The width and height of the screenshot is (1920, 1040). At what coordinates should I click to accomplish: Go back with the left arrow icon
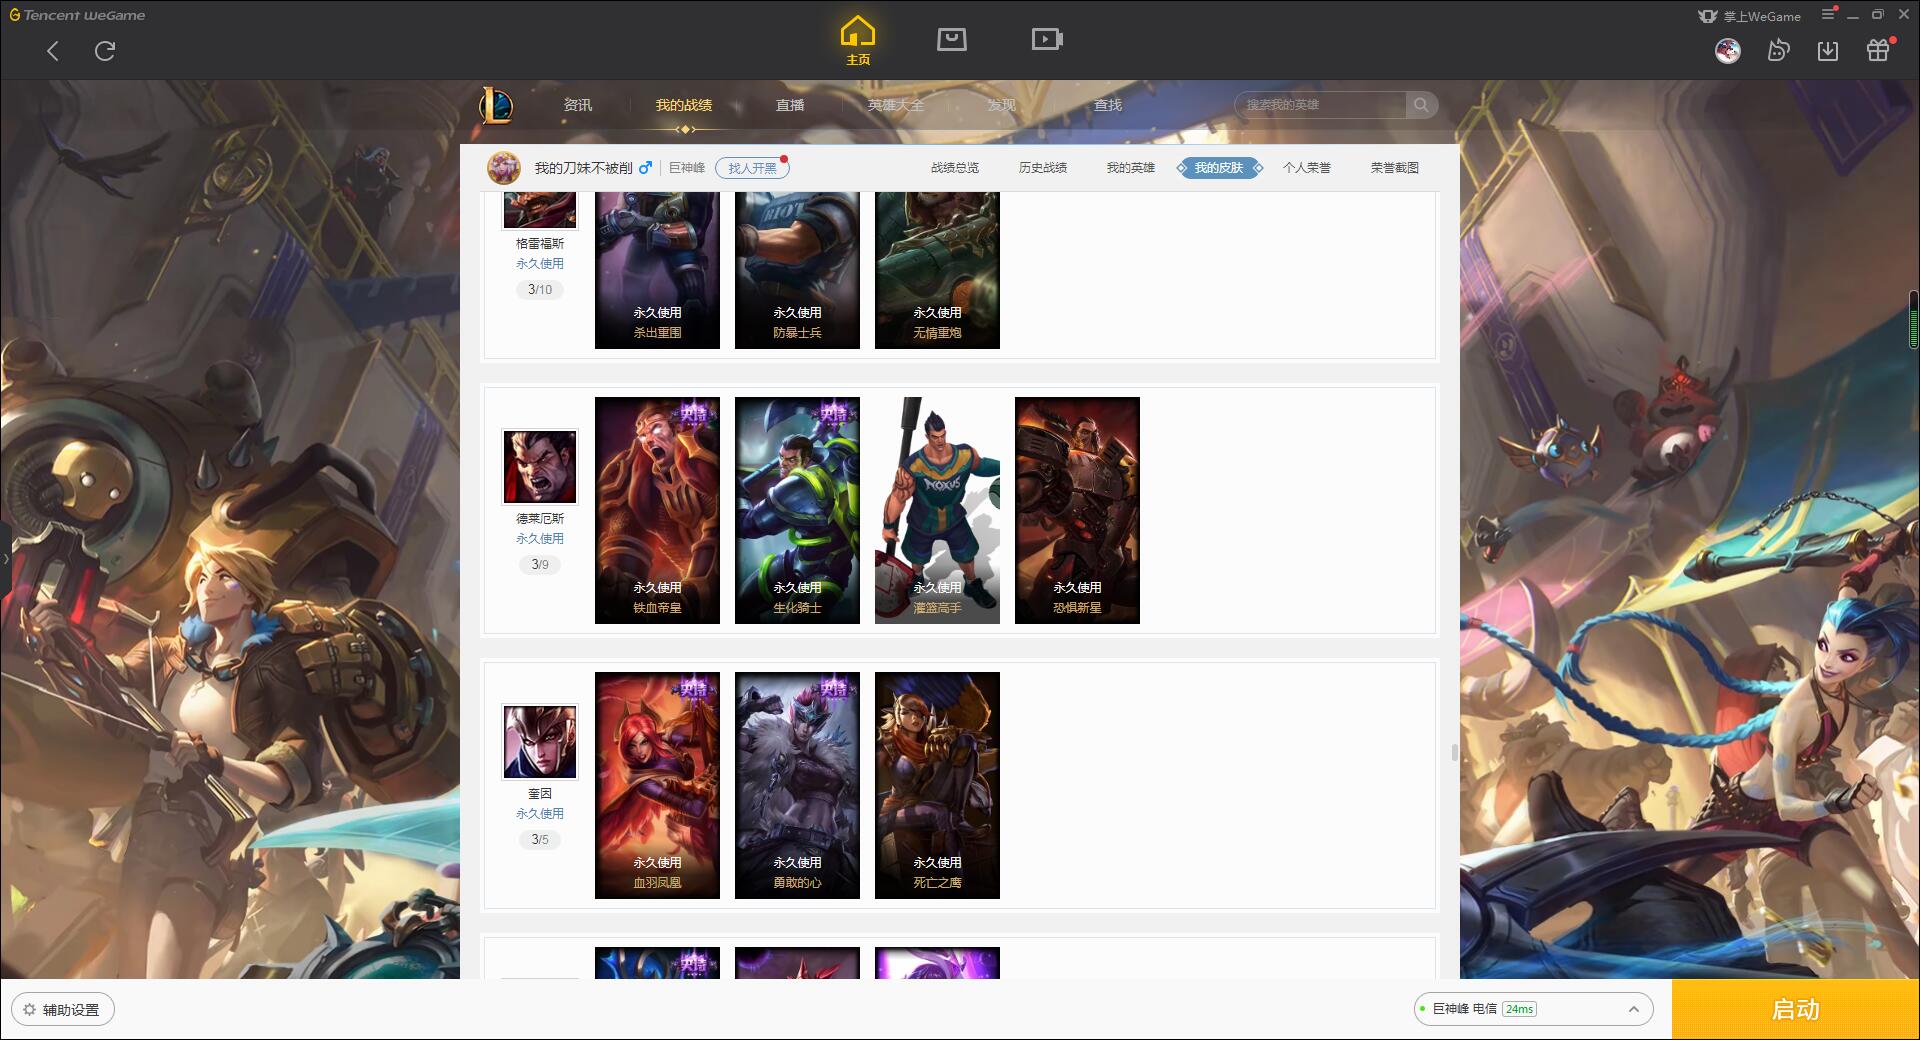53,51
